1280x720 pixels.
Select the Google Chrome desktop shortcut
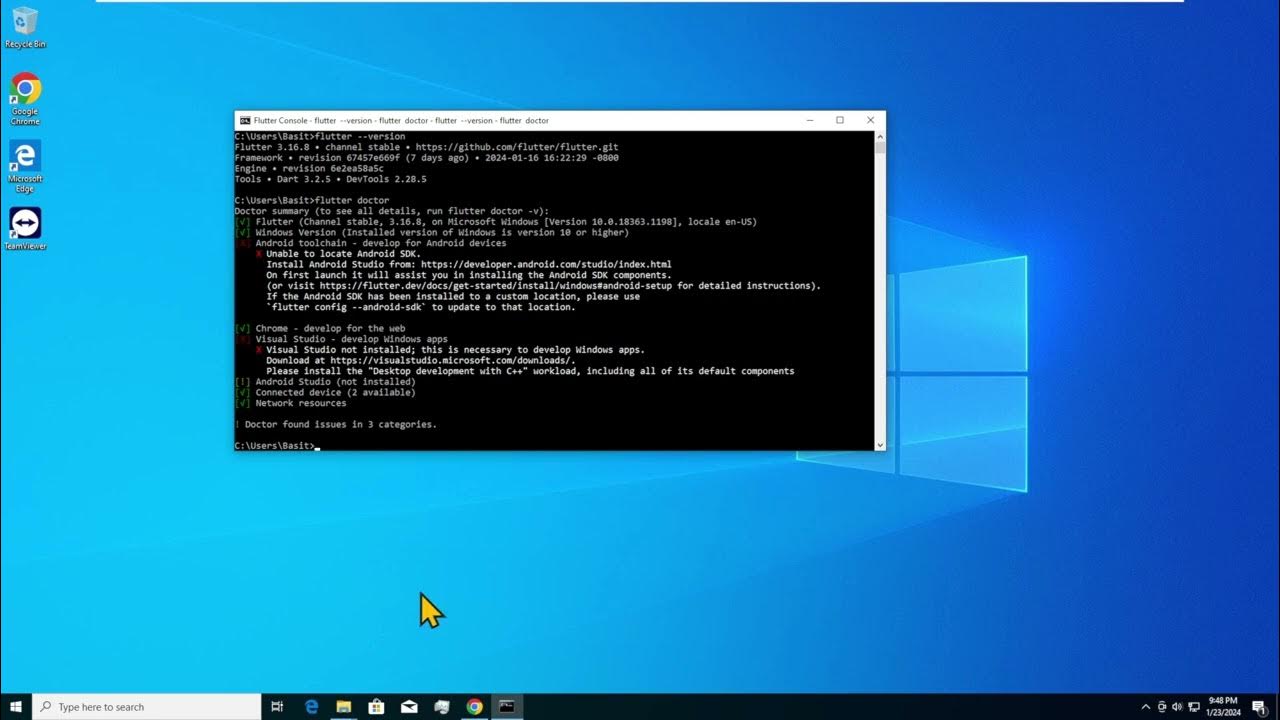tap(25, 99)
